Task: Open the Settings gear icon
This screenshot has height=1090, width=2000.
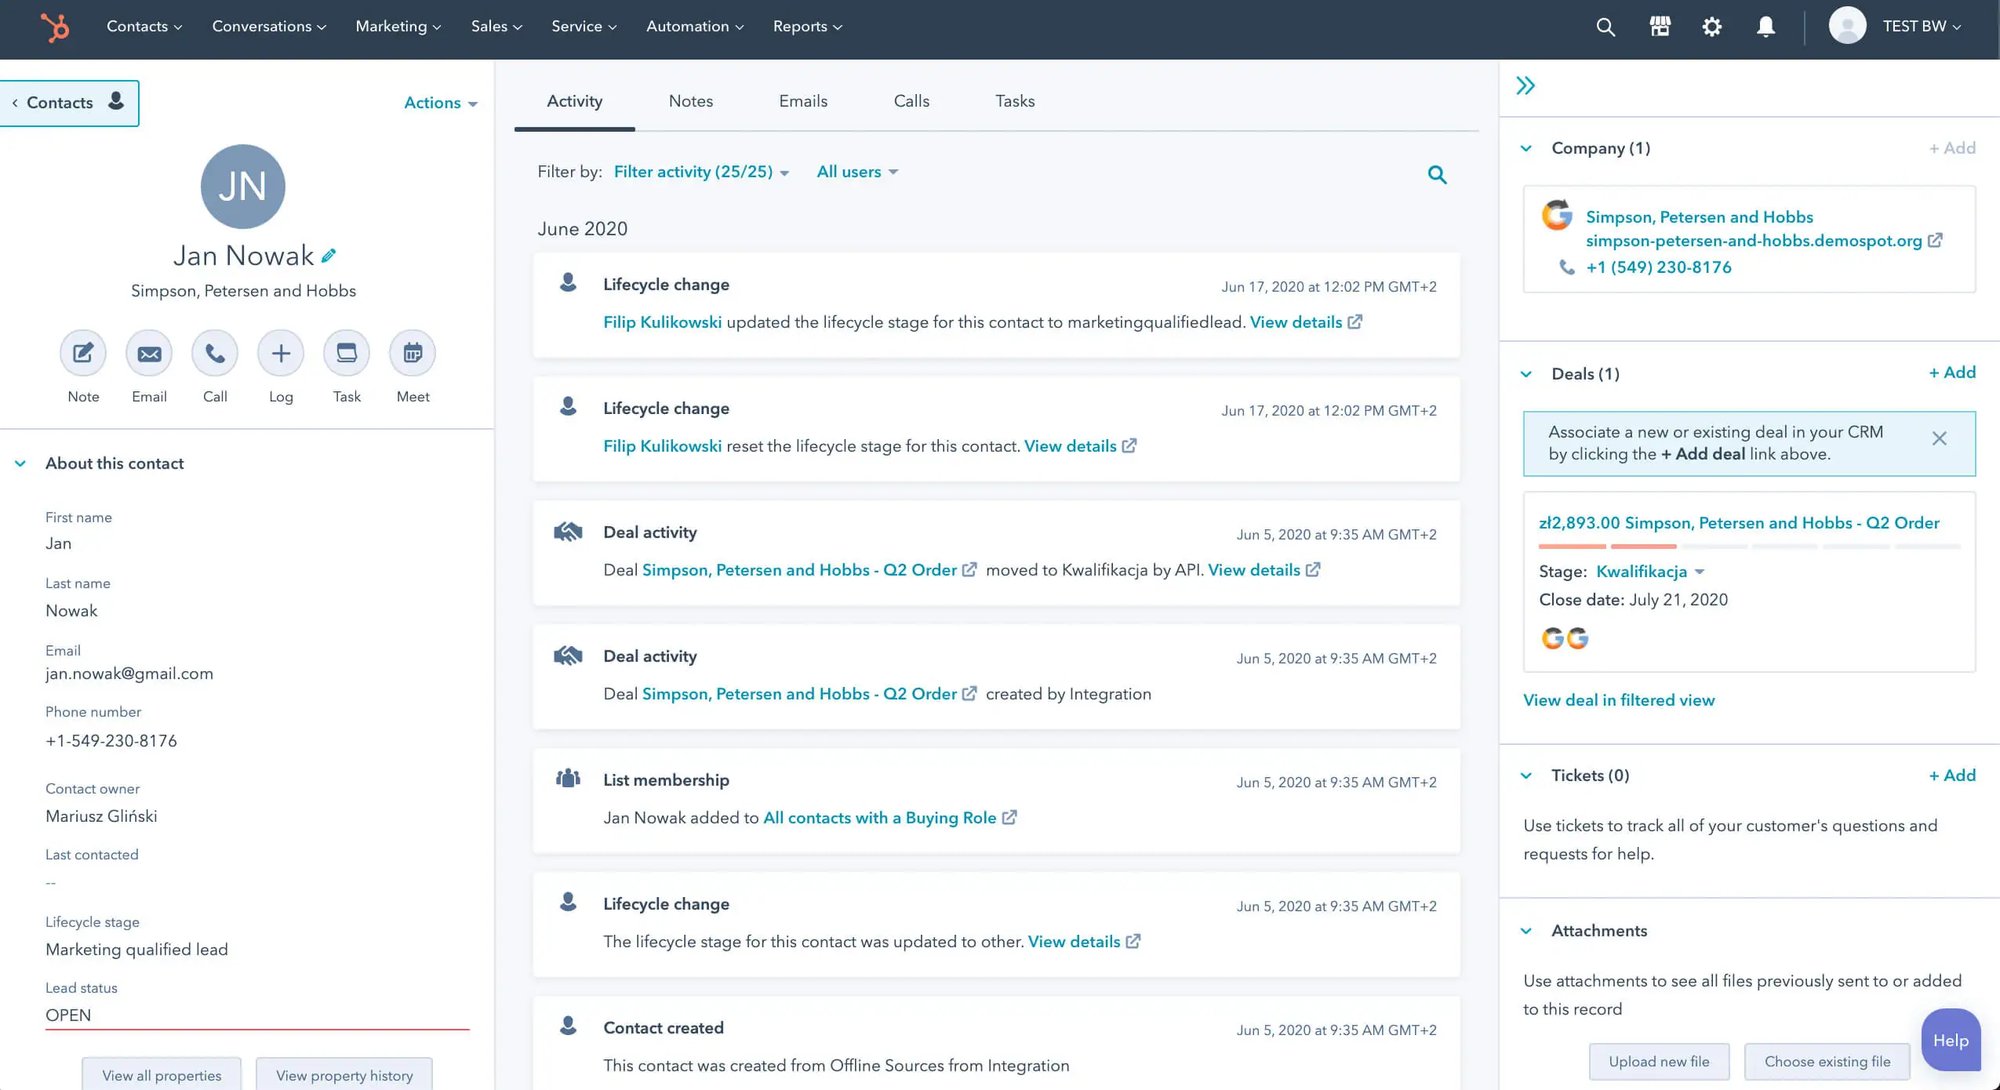Action: pos(1712,27)
